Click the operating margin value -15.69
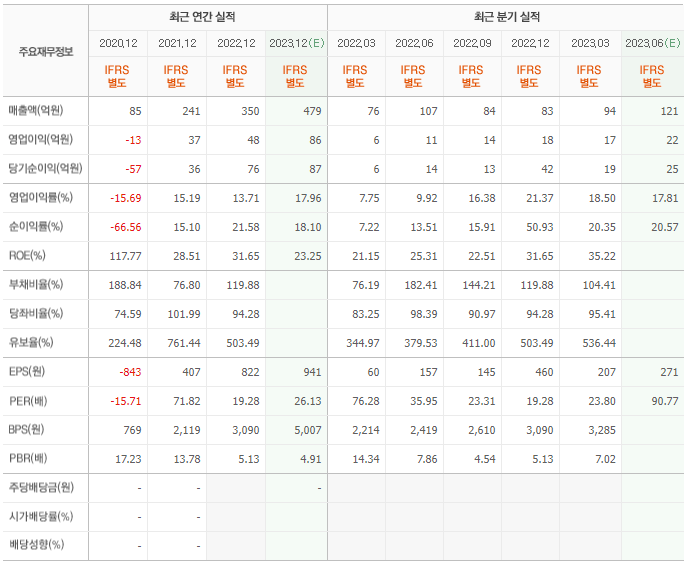This screenshot has height=564, width=688. click(x=125, y=198)
